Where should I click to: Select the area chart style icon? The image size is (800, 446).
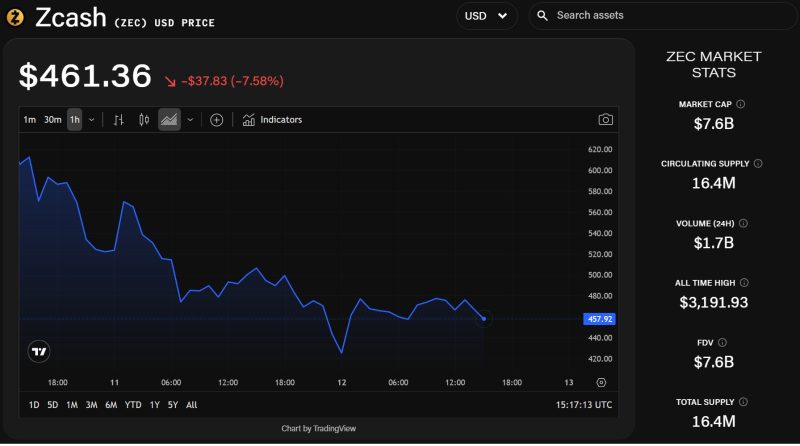pyautogui.click(x=169, y=120)
